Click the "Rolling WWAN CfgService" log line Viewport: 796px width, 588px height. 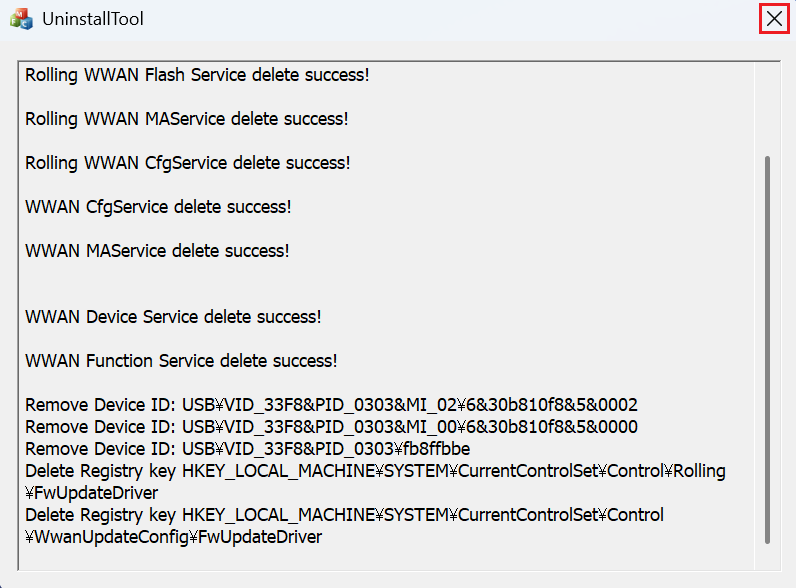pyautogui.click(x=187, y=163)
